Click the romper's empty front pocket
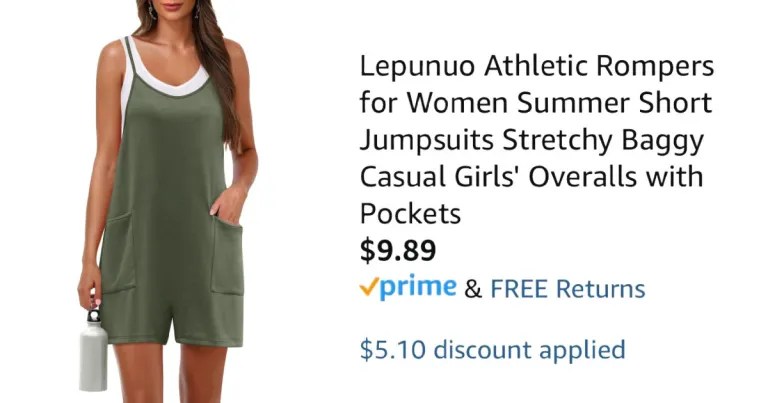The height and width of the screenshot is (403, 768). 118,252
